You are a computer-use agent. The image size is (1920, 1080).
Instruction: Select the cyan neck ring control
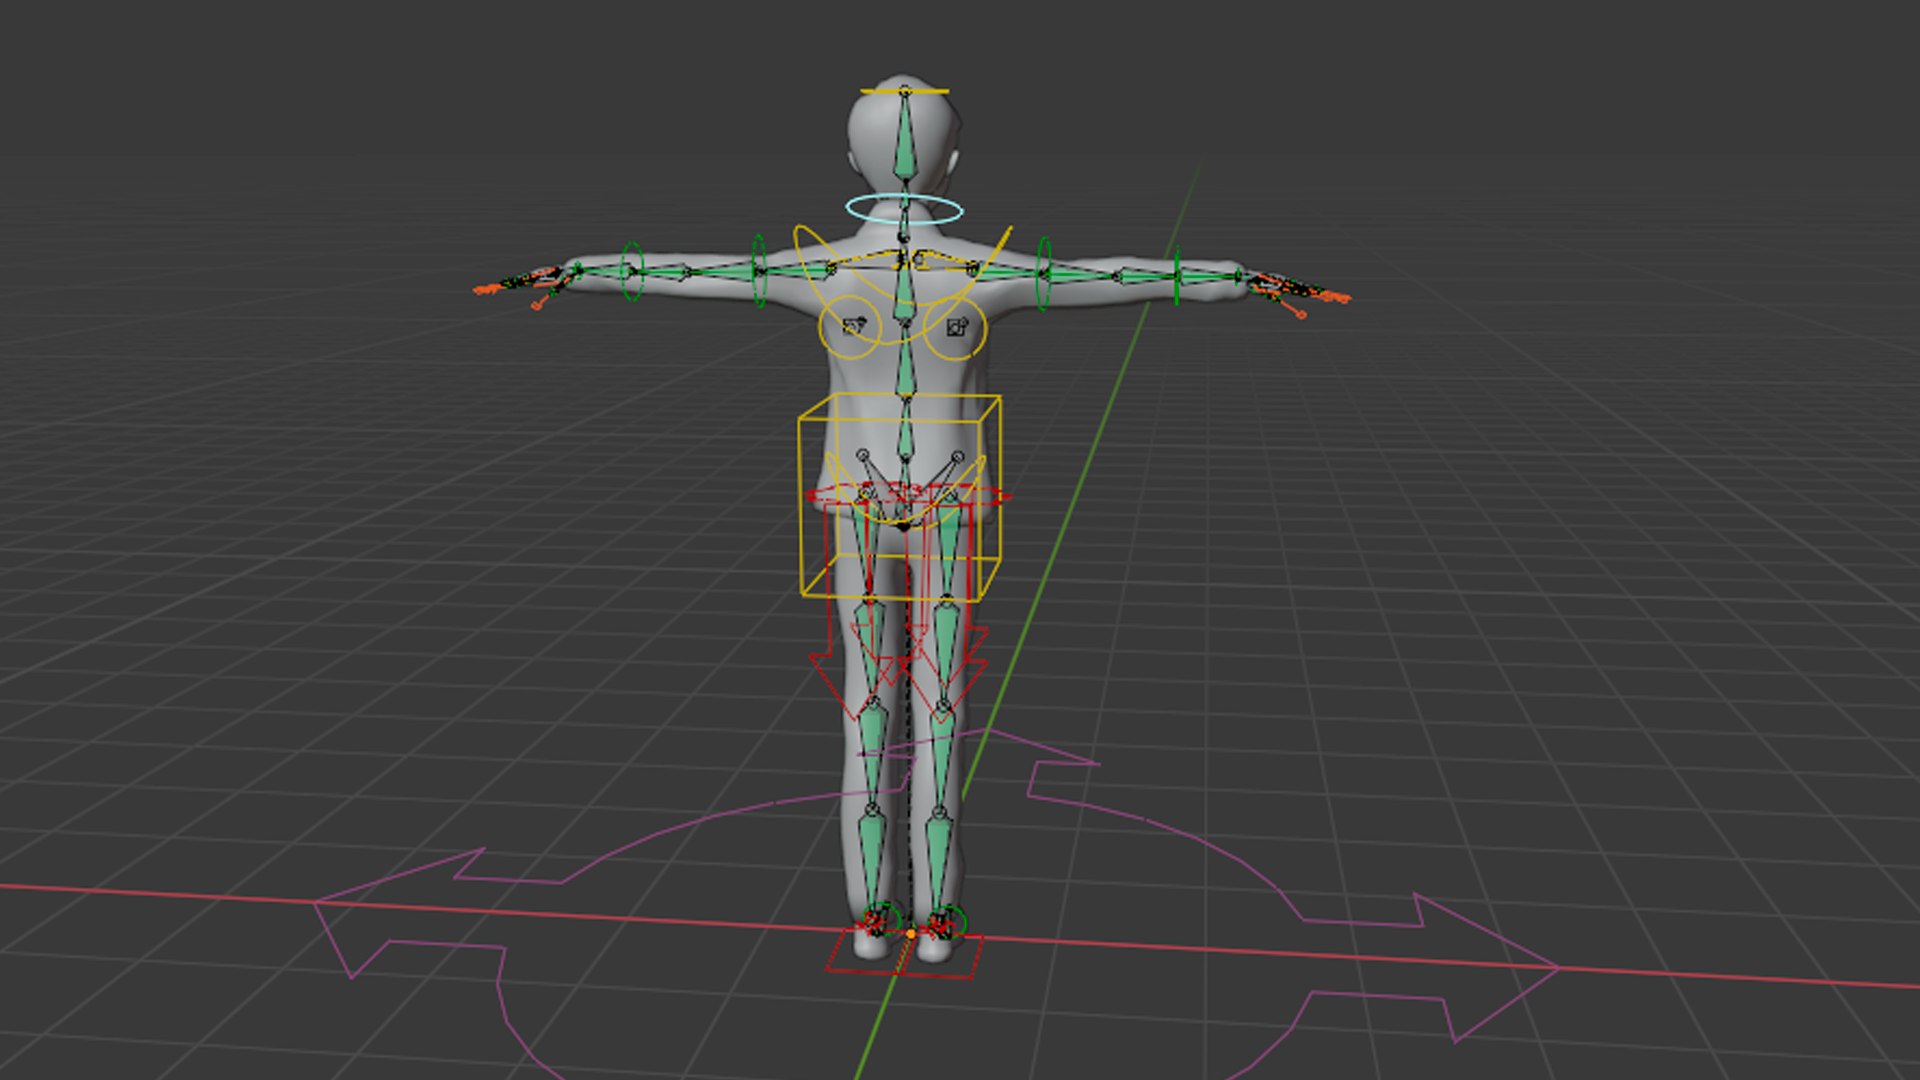(x=904, y=210)
